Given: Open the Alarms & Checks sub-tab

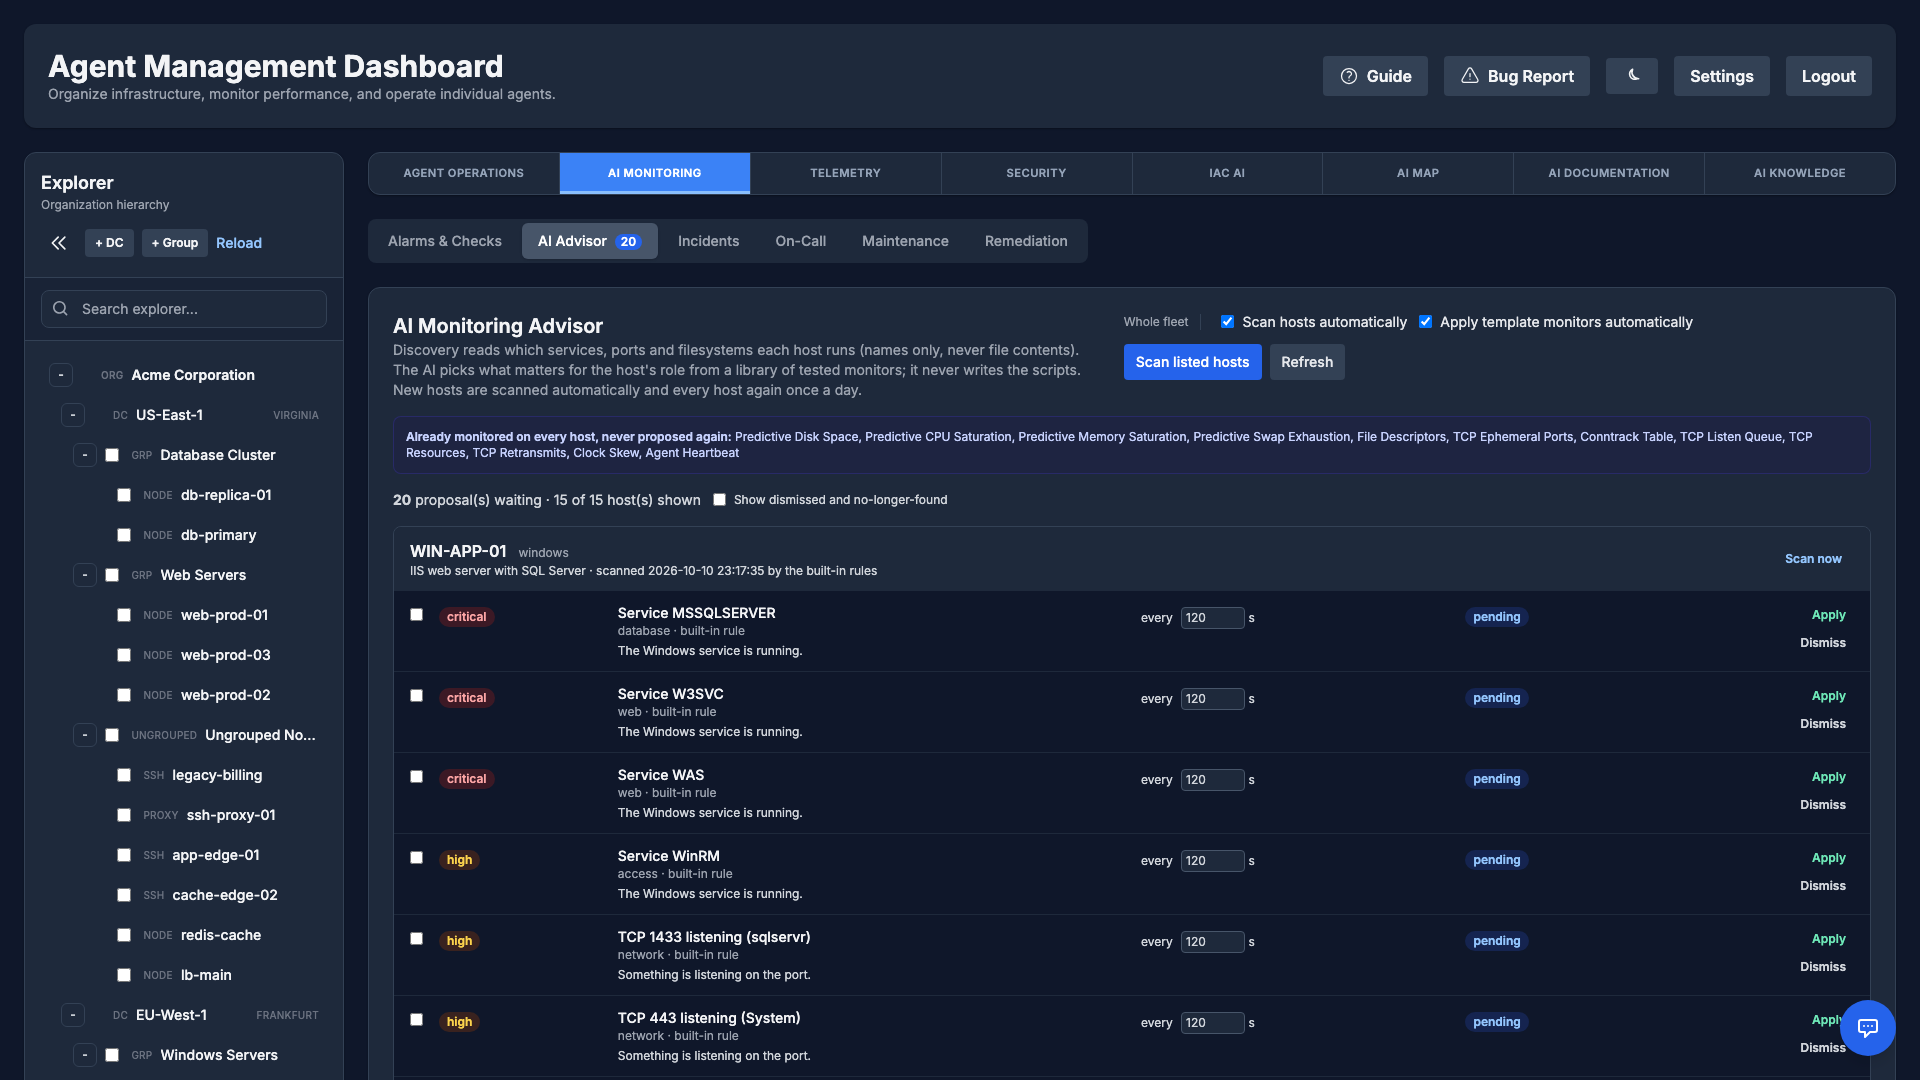Looking at the screenshot, I should [445, 241].
